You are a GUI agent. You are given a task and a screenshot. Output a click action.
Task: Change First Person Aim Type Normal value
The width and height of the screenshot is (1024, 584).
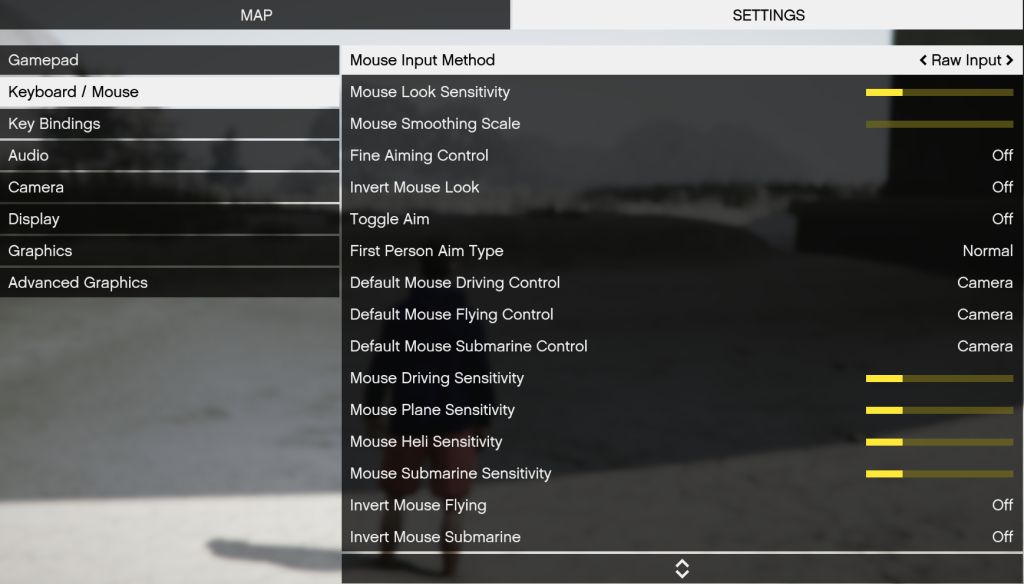coord(987,251)
